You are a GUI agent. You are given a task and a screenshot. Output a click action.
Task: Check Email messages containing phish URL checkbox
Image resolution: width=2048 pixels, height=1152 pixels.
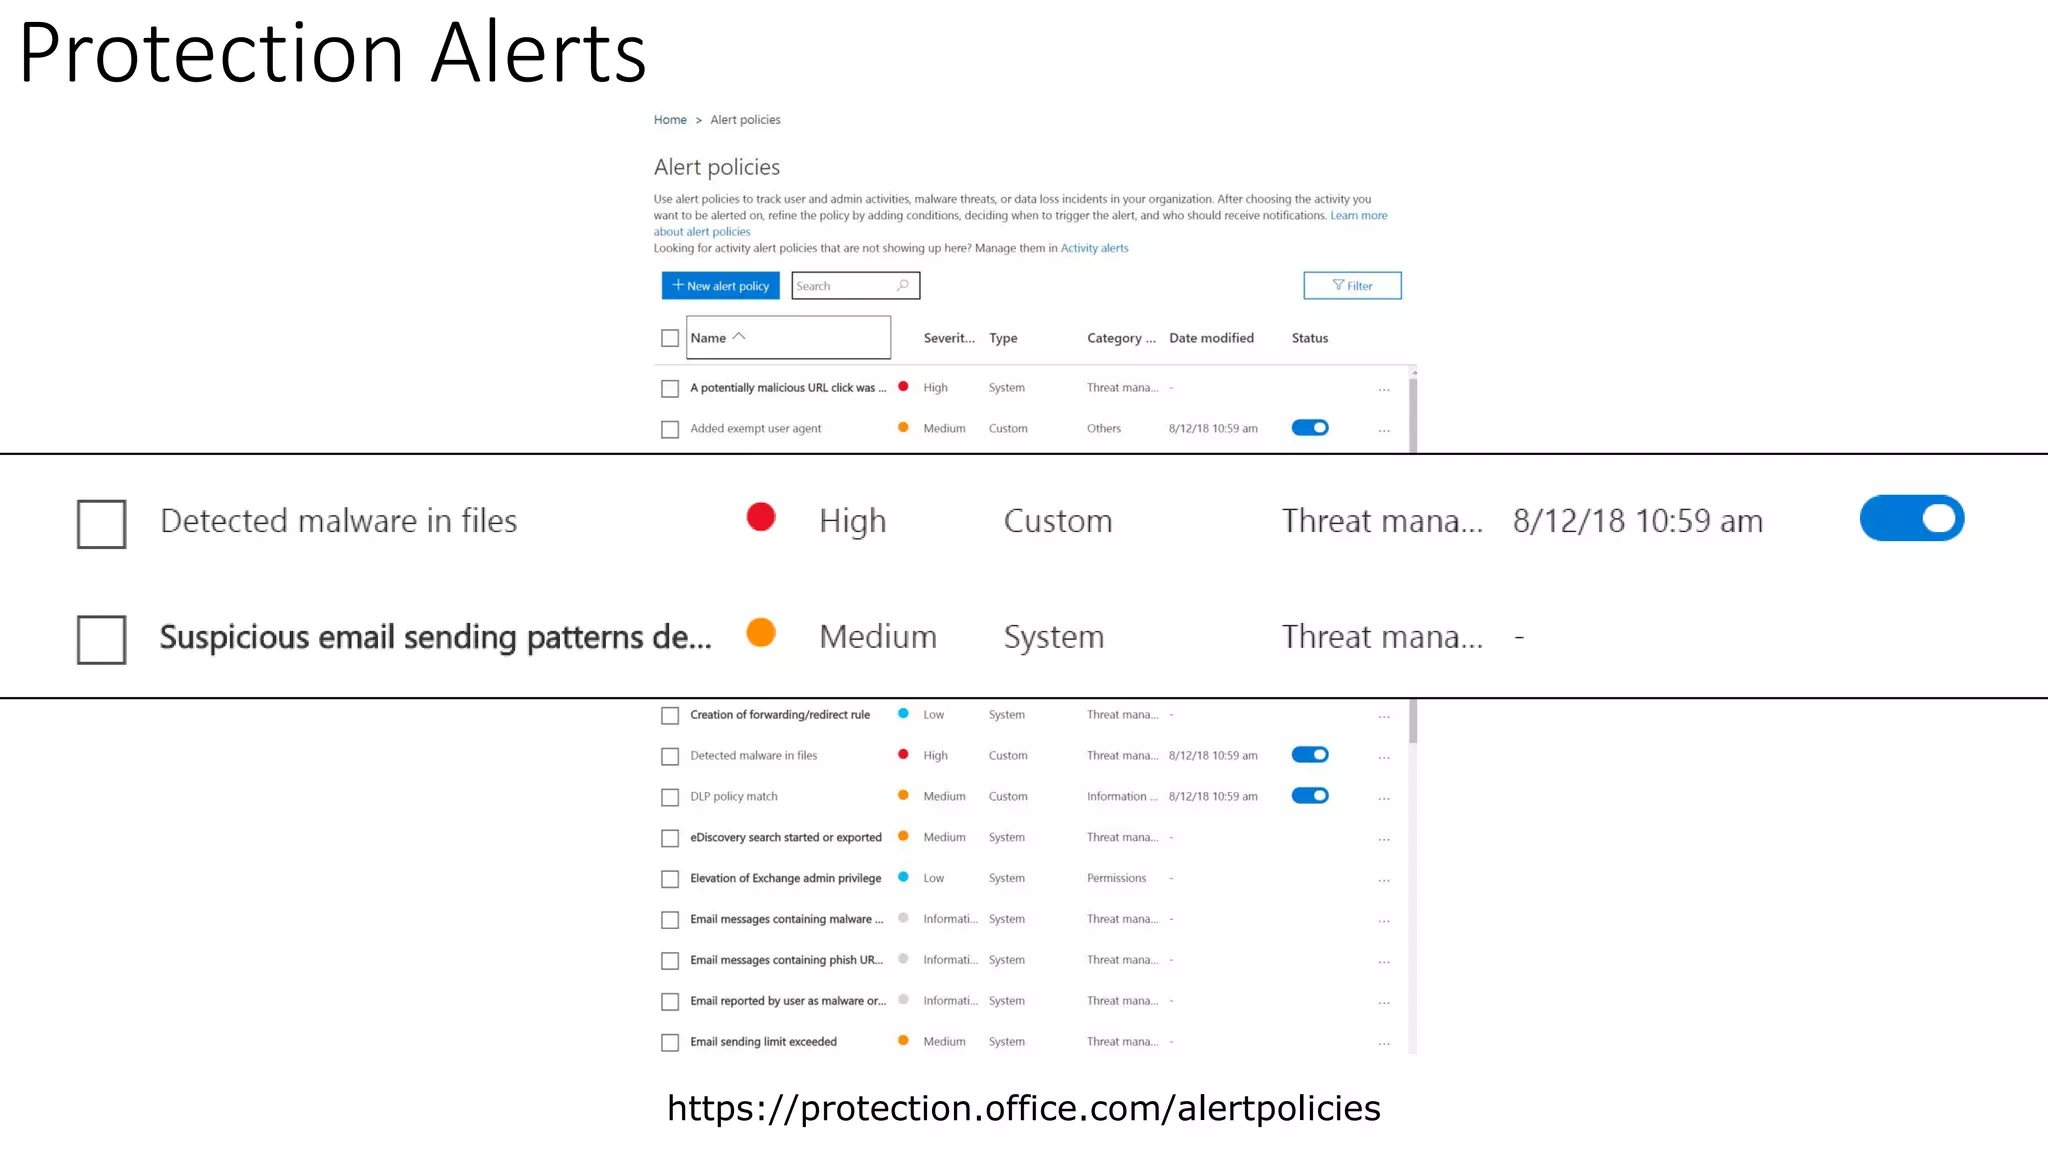point(670,961)
